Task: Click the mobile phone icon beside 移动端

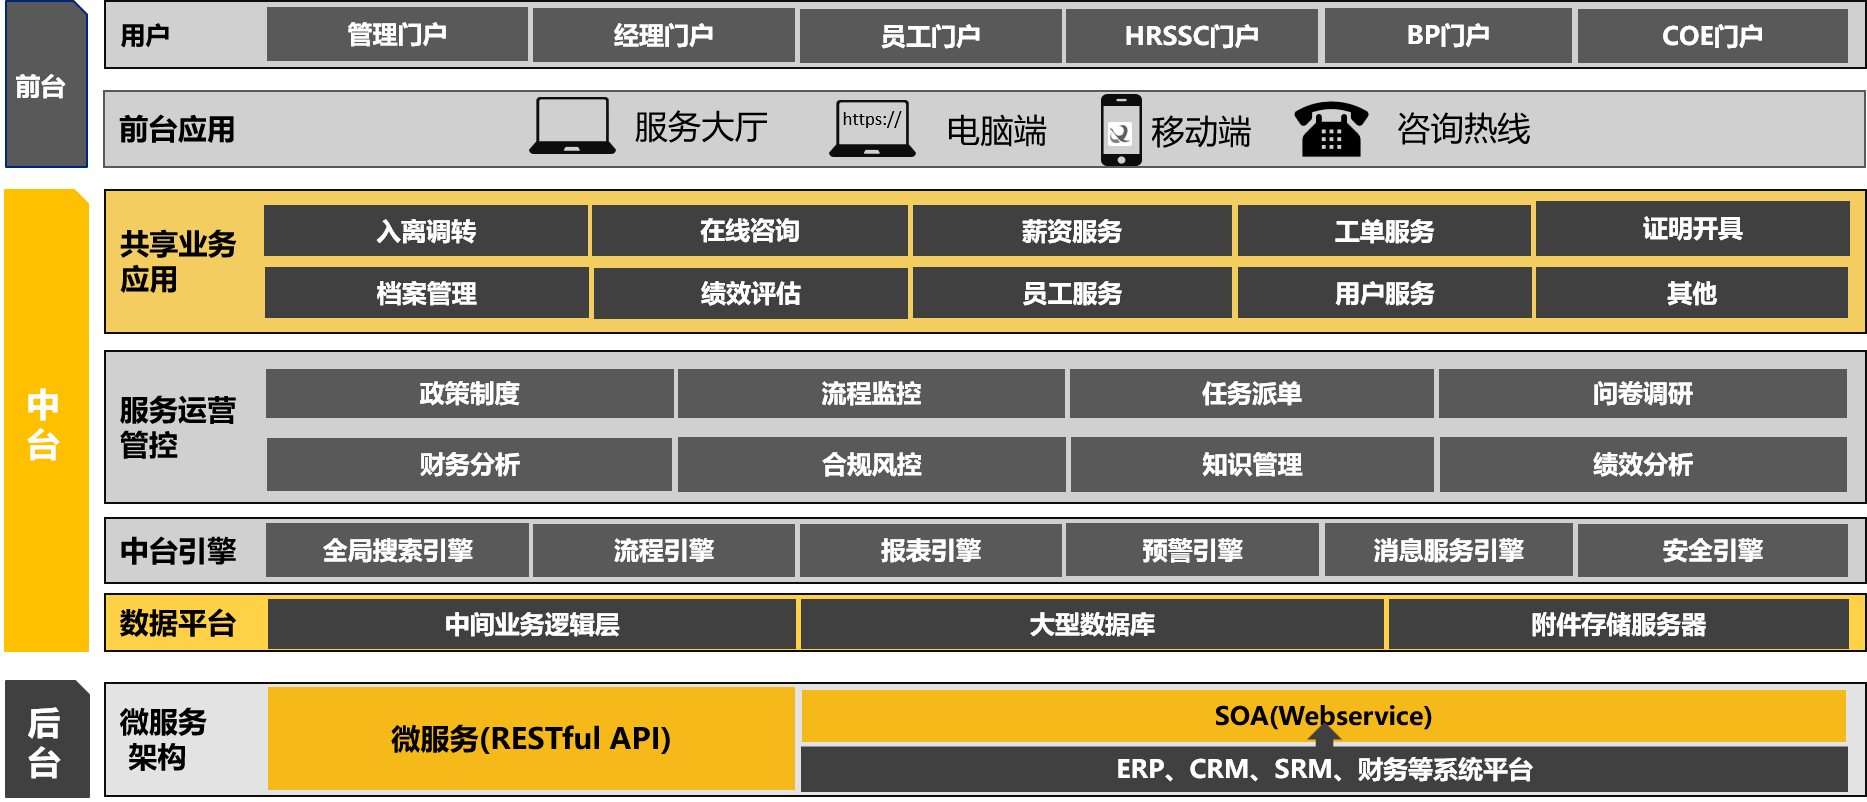Action: click(x=1121, y=130)
